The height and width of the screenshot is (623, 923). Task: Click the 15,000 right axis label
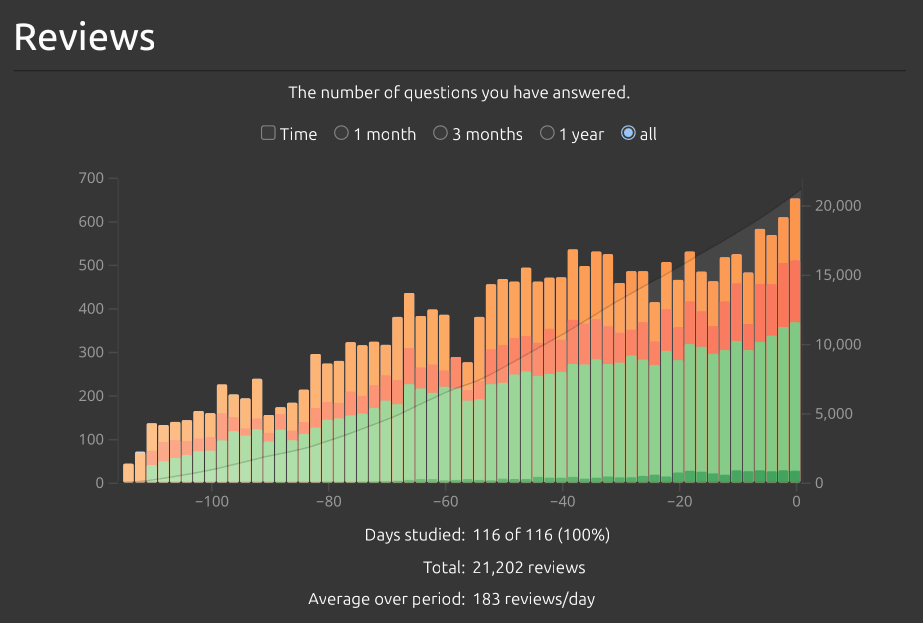pyautogui.click(x=838, y=275)
